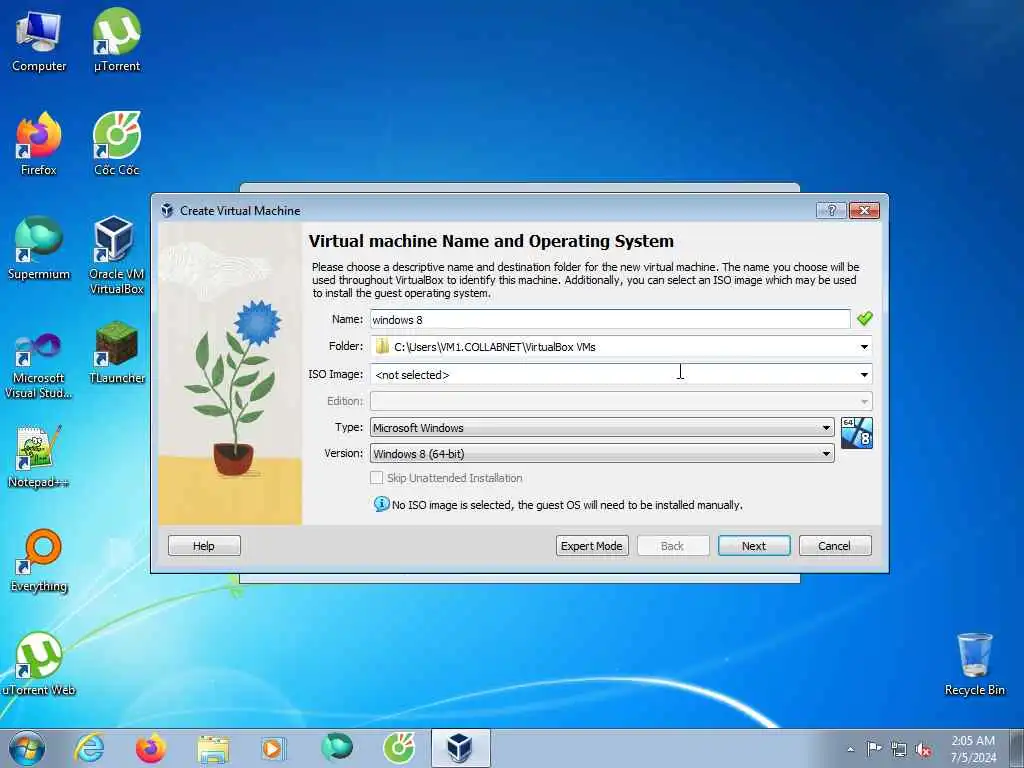Close the Create Virtual Machine dialog
The width and height of the screenshot is (1024, 768).
(x=864, y=210)
